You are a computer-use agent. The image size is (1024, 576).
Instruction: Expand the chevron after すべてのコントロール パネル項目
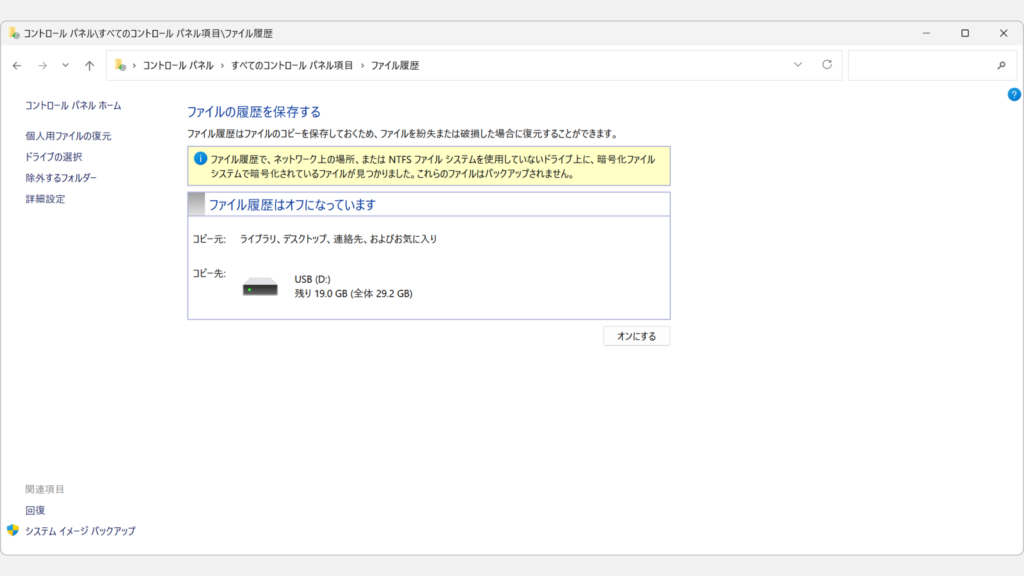362,65
